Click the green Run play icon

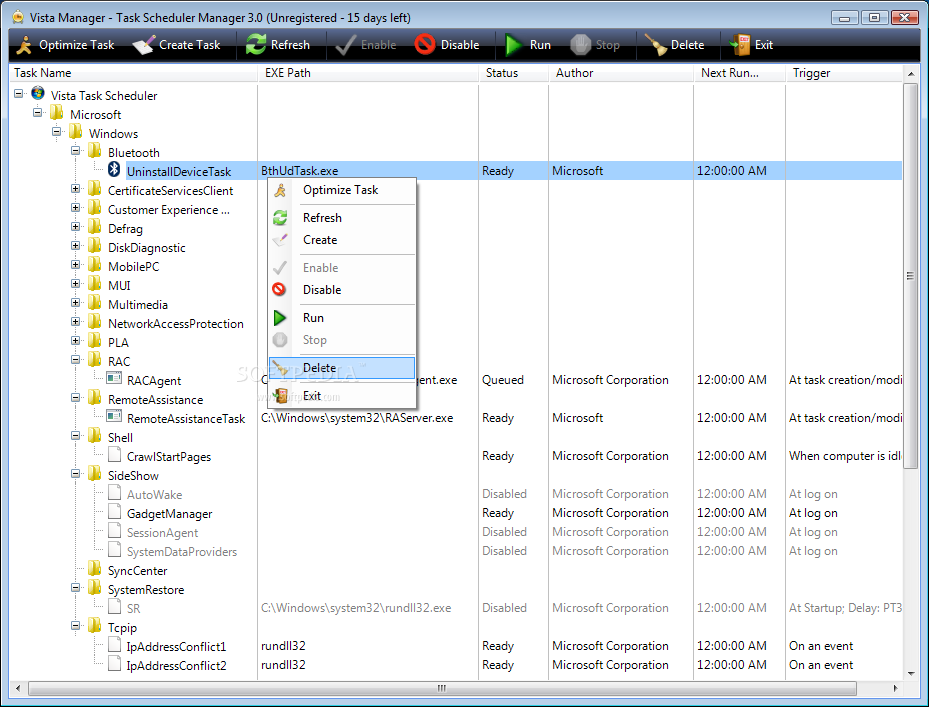point(513,45)
